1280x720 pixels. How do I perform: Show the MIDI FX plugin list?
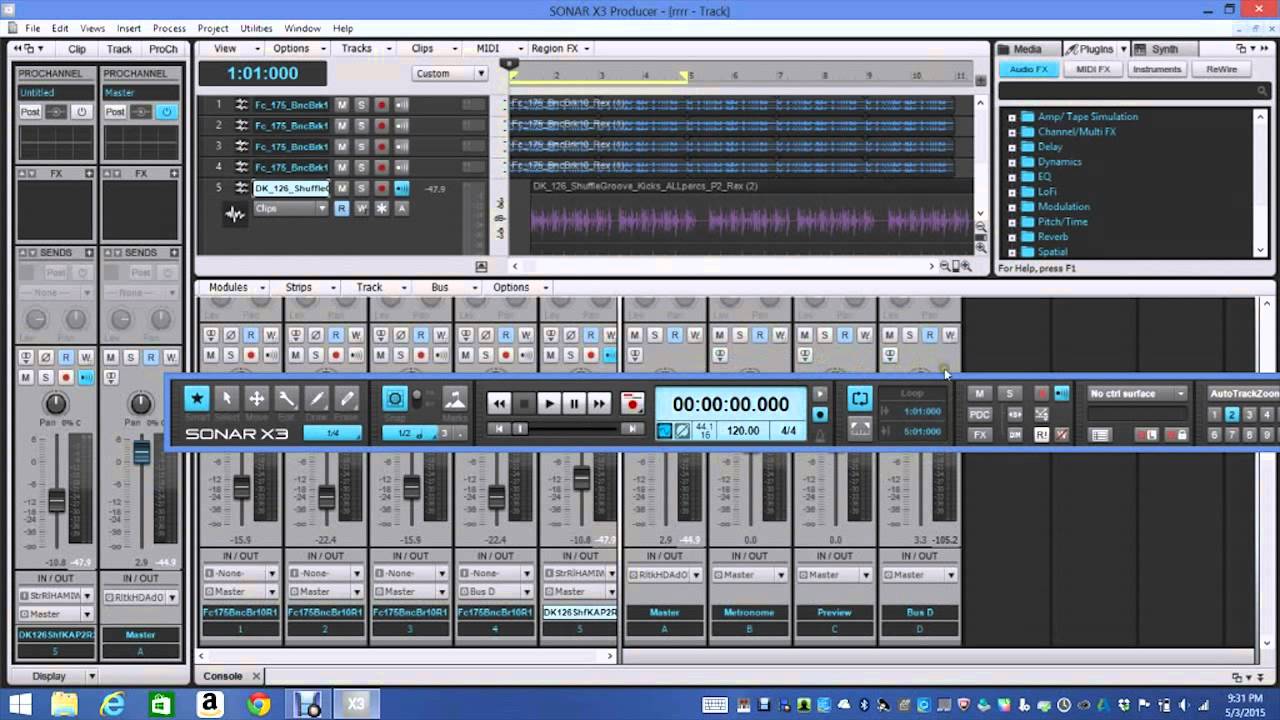click(x=1092, y=69)
